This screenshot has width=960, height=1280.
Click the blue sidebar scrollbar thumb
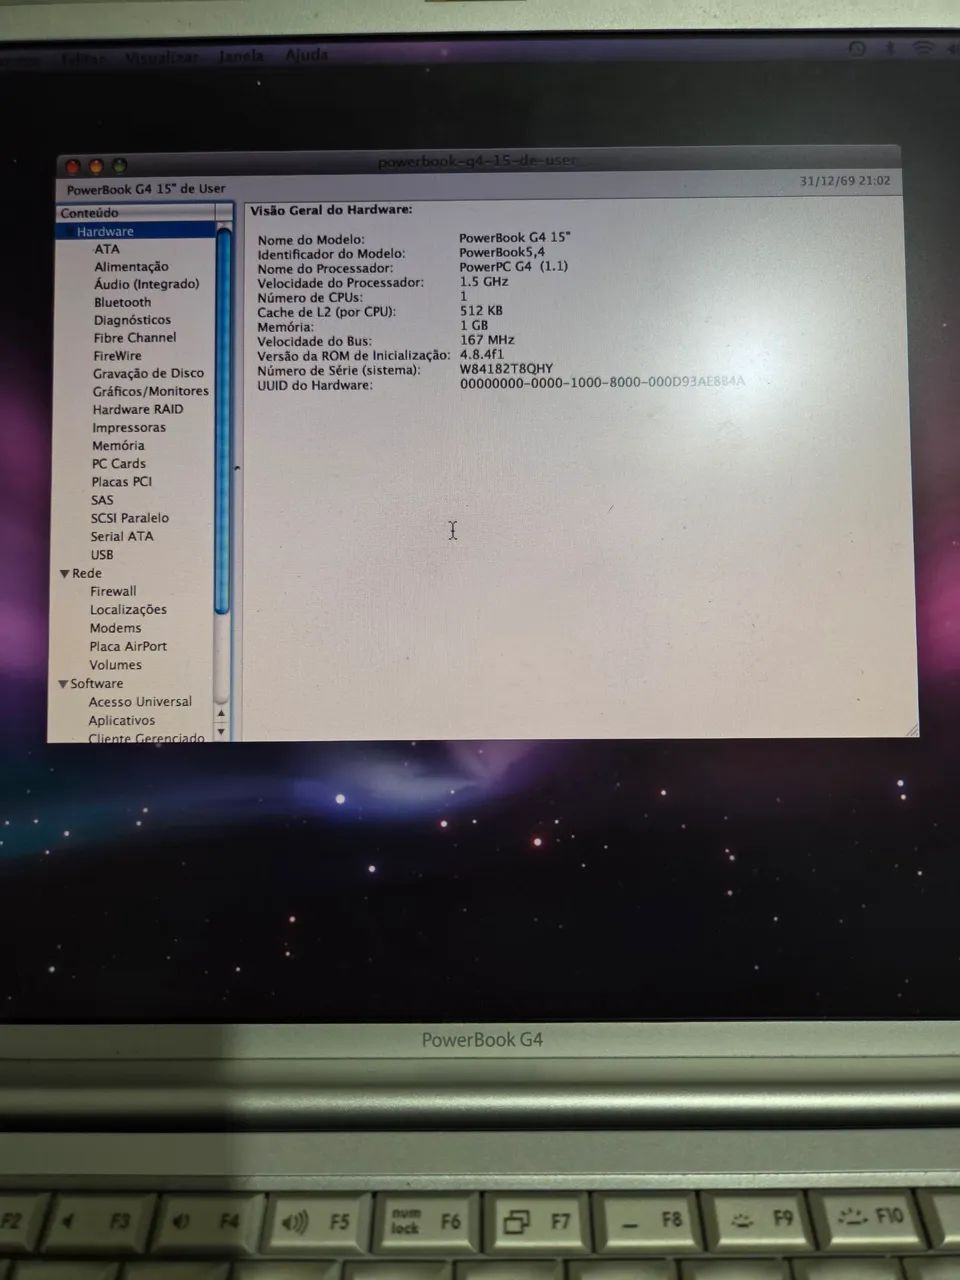point(223,420)
